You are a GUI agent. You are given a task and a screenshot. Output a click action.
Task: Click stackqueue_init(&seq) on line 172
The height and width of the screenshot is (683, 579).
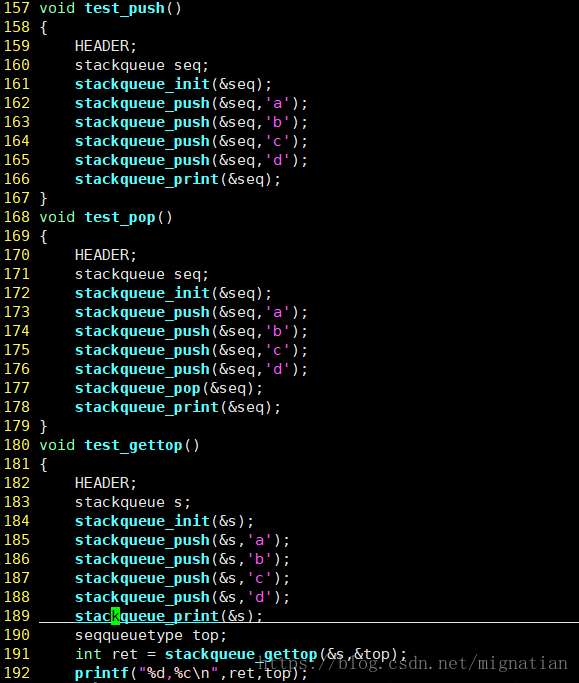tap(173, 293)
